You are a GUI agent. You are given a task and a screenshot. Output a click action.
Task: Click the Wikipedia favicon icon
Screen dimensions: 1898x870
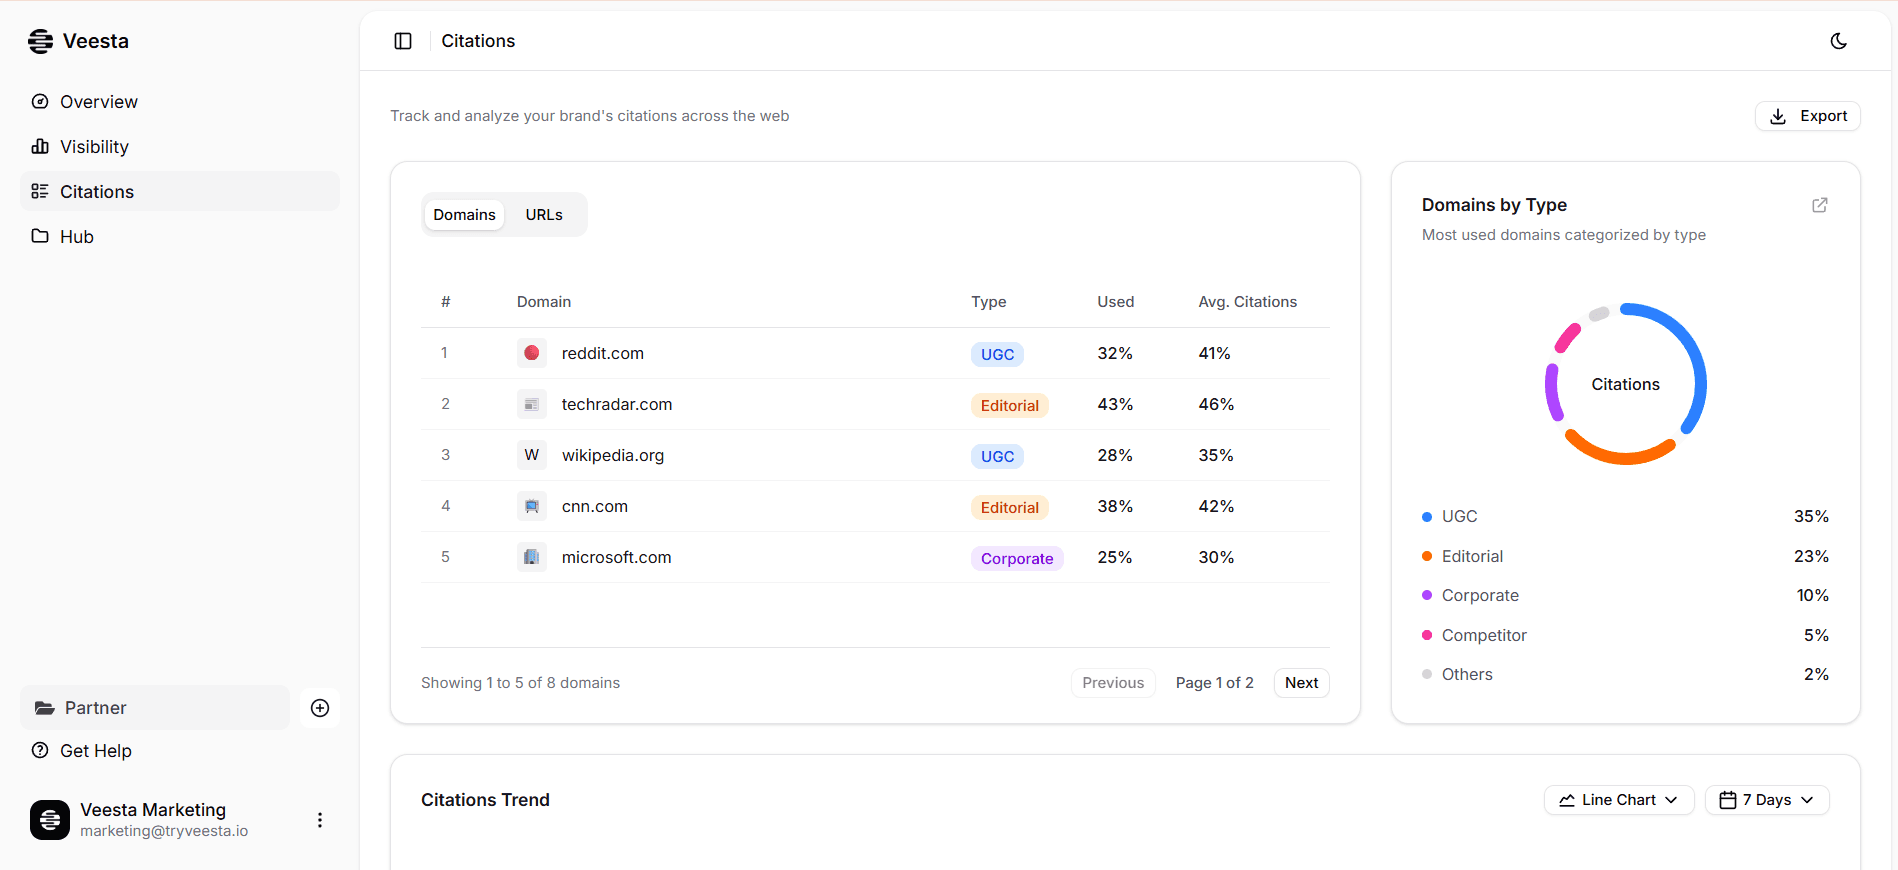click(x=532, y=455)
